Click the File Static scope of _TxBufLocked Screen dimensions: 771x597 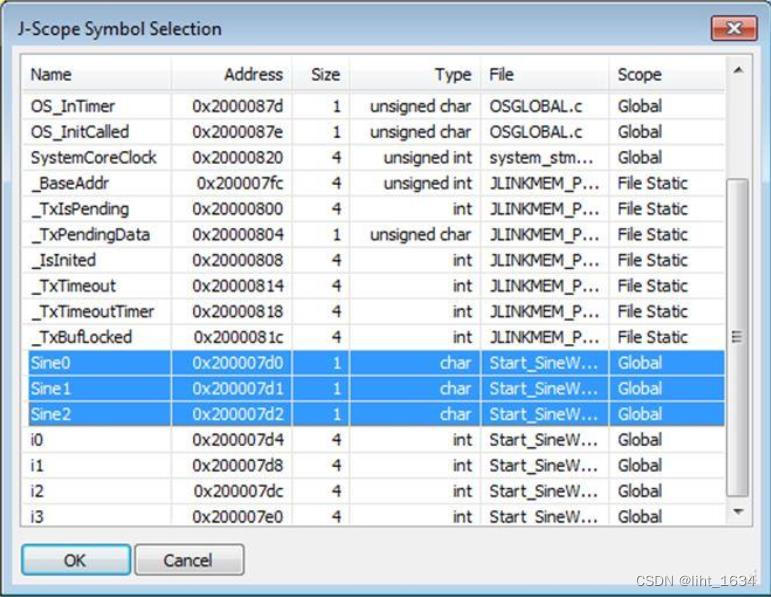click(652, 337)
